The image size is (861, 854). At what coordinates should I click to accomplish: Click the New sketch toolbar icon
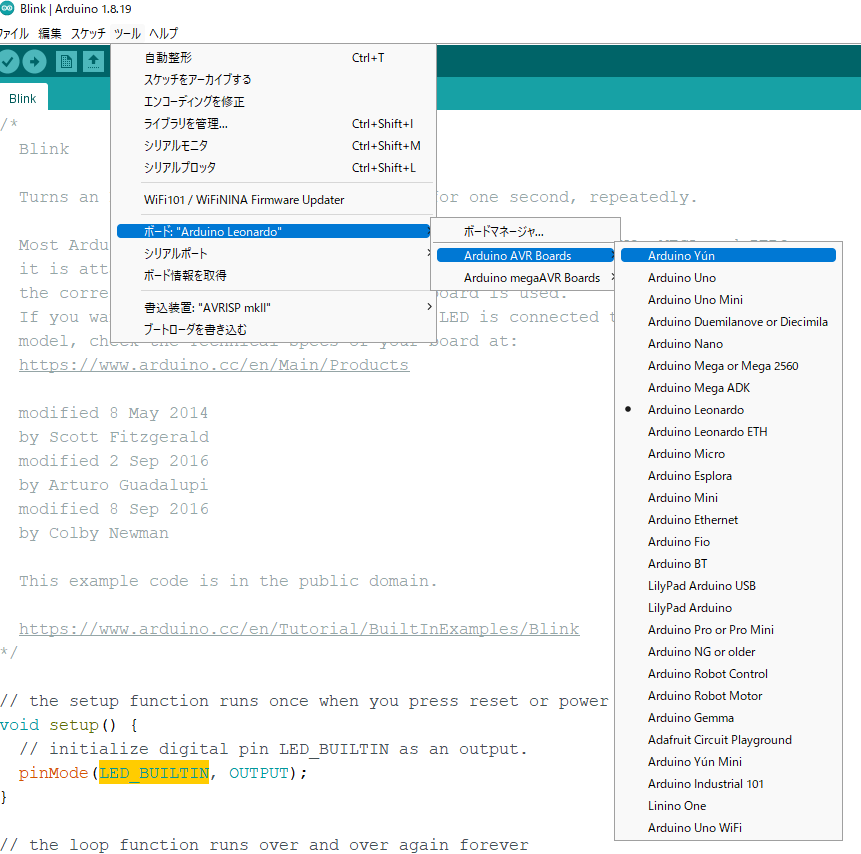(x=66, y=62)
